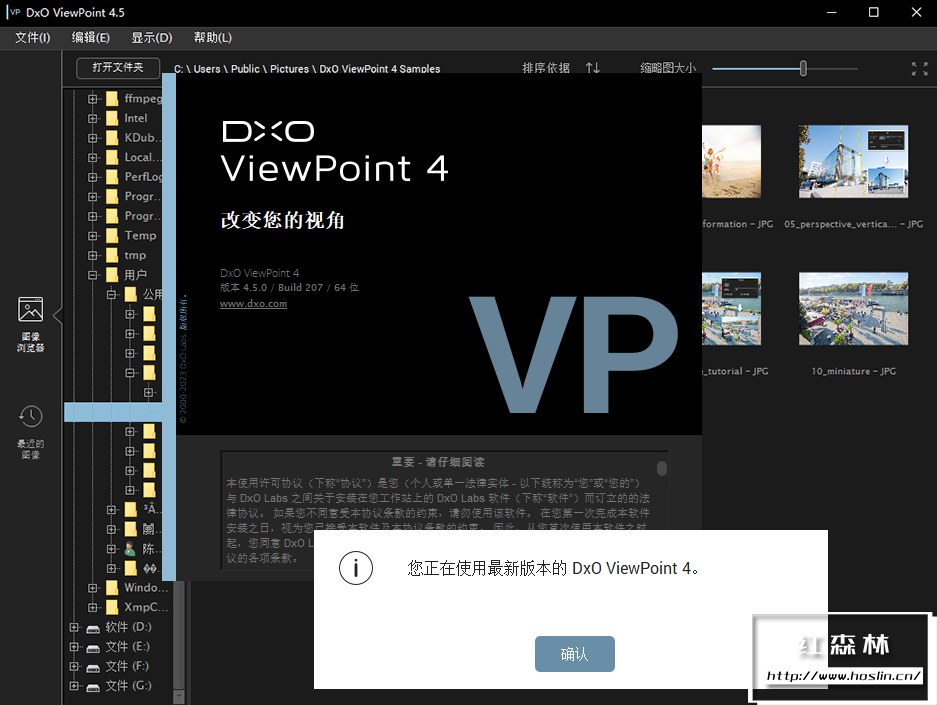Adjust the thumbnail size slider handle
Viewport: 937px width, 705px height.
pyautogui.click(x=803, y=69)
